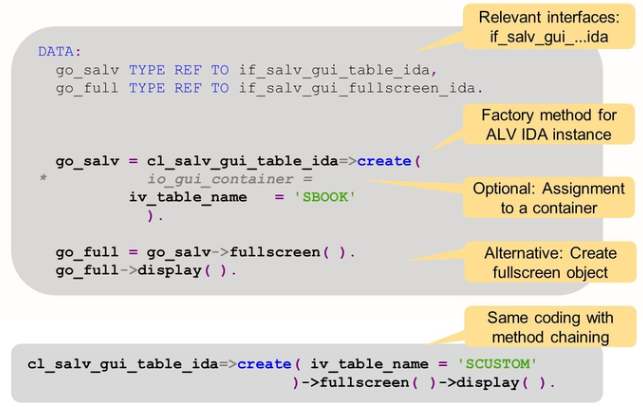The height and width of the screenshot is (407, 643).
Task: Click the go_full->display( ) statement
Action: (146, 270)
